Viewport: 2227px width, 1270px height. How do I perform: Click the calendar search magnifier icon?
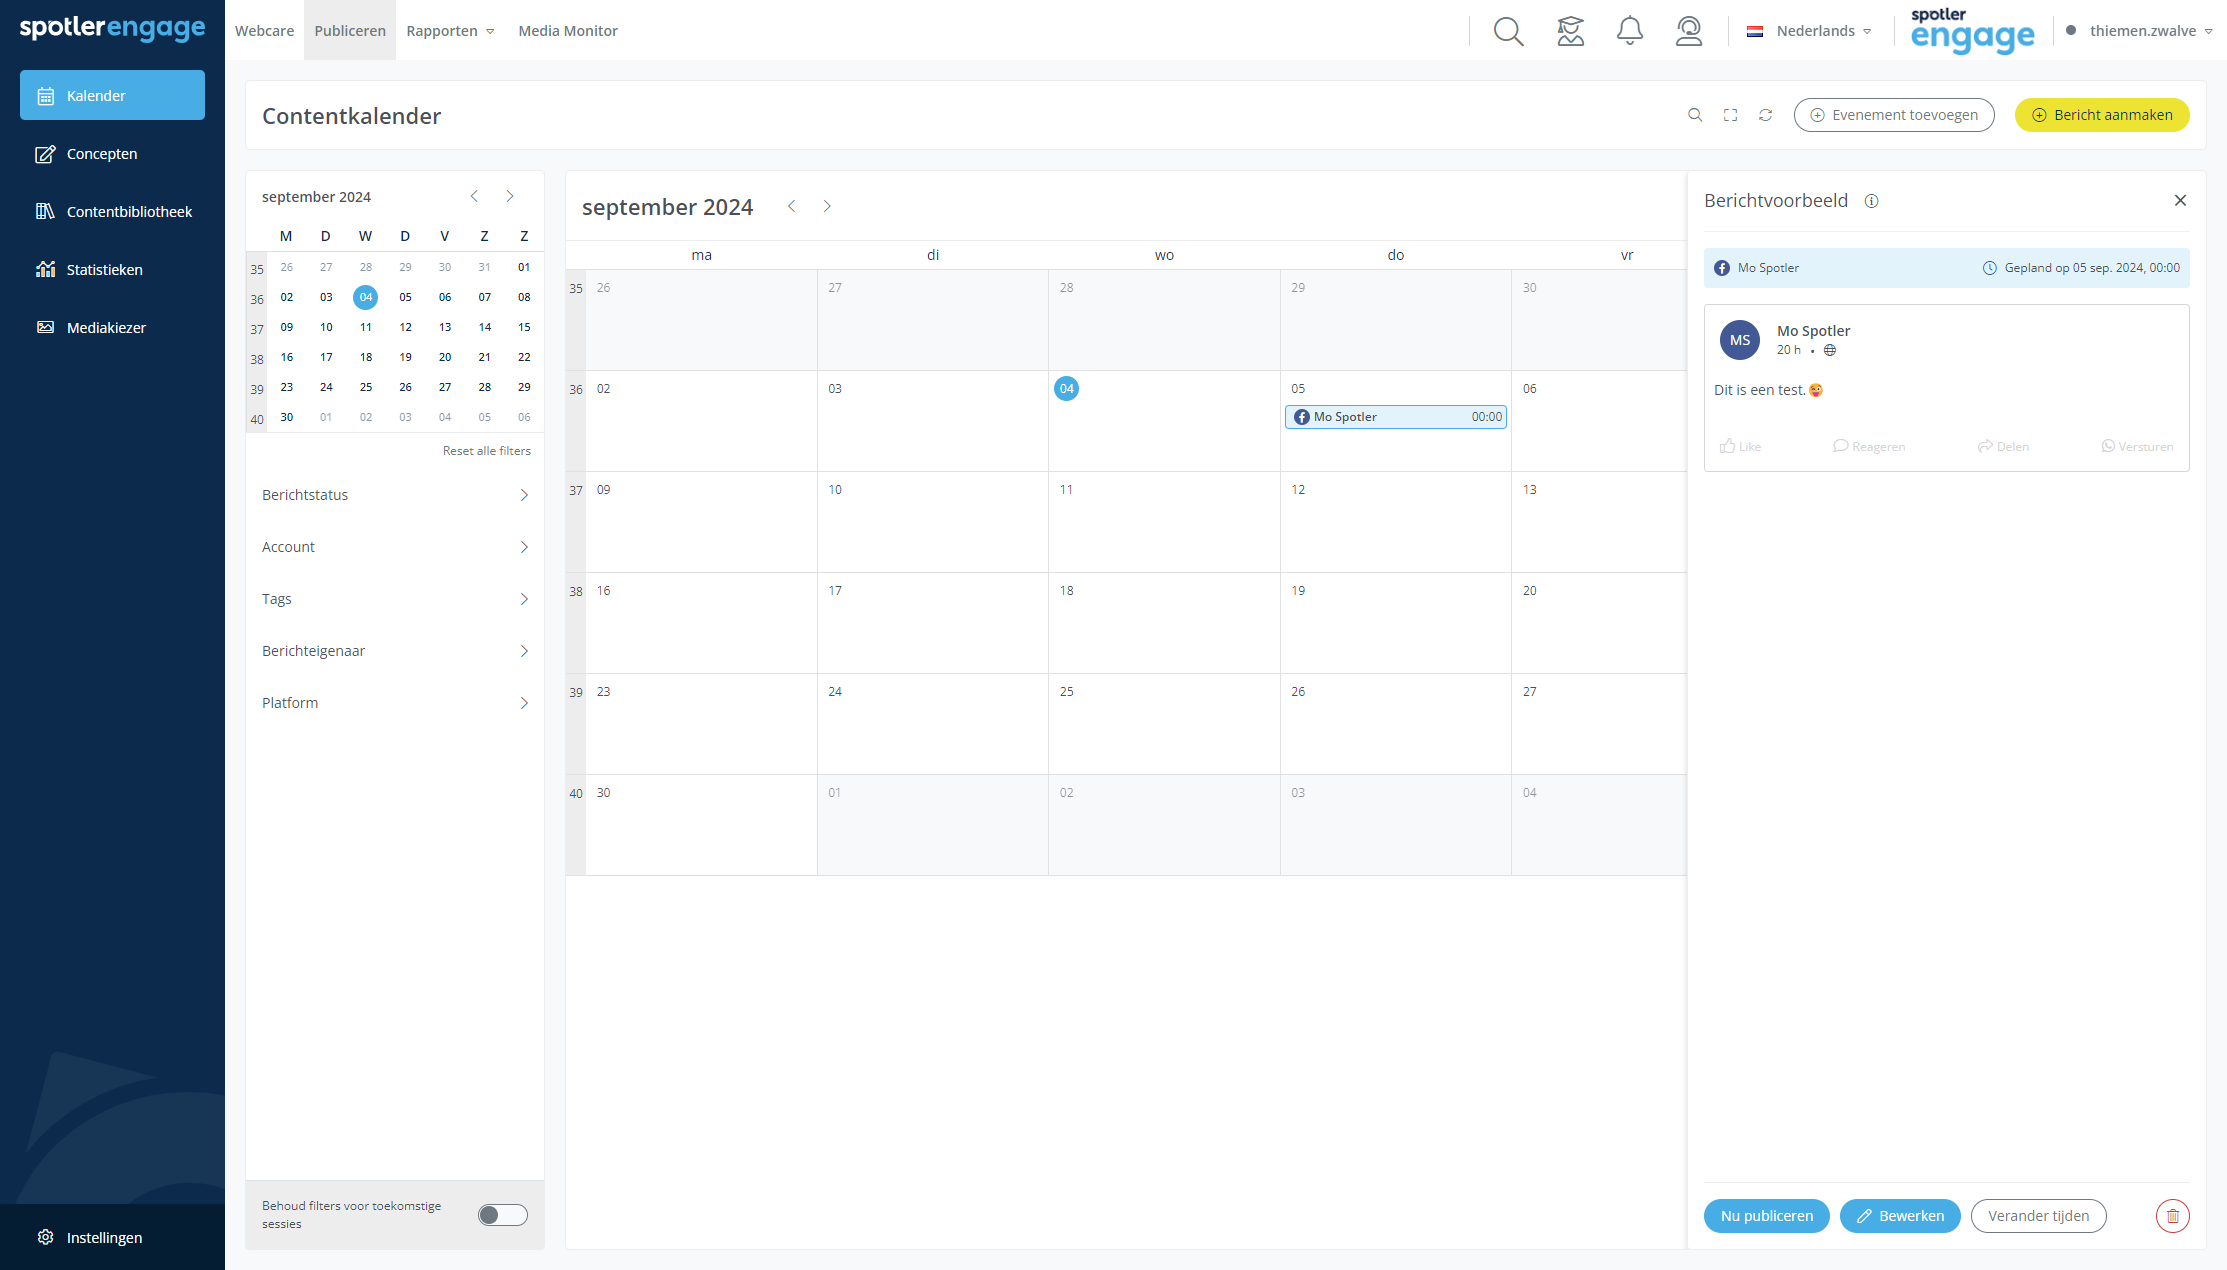pyautogui.click(x=1695, y=115)
